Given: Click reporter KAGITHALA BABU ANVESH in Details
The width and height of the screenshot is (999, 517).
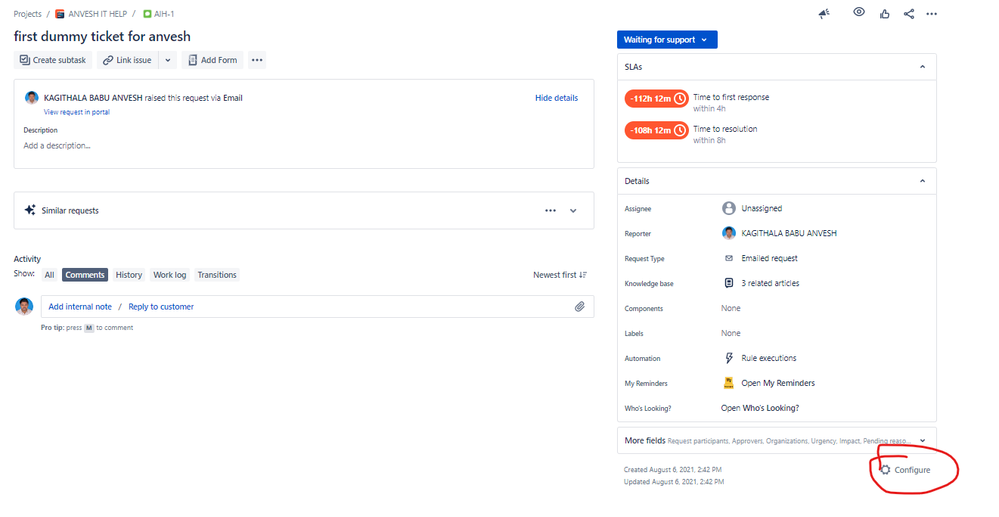Looking at the screenshot, I should click(x=789, y=233).
